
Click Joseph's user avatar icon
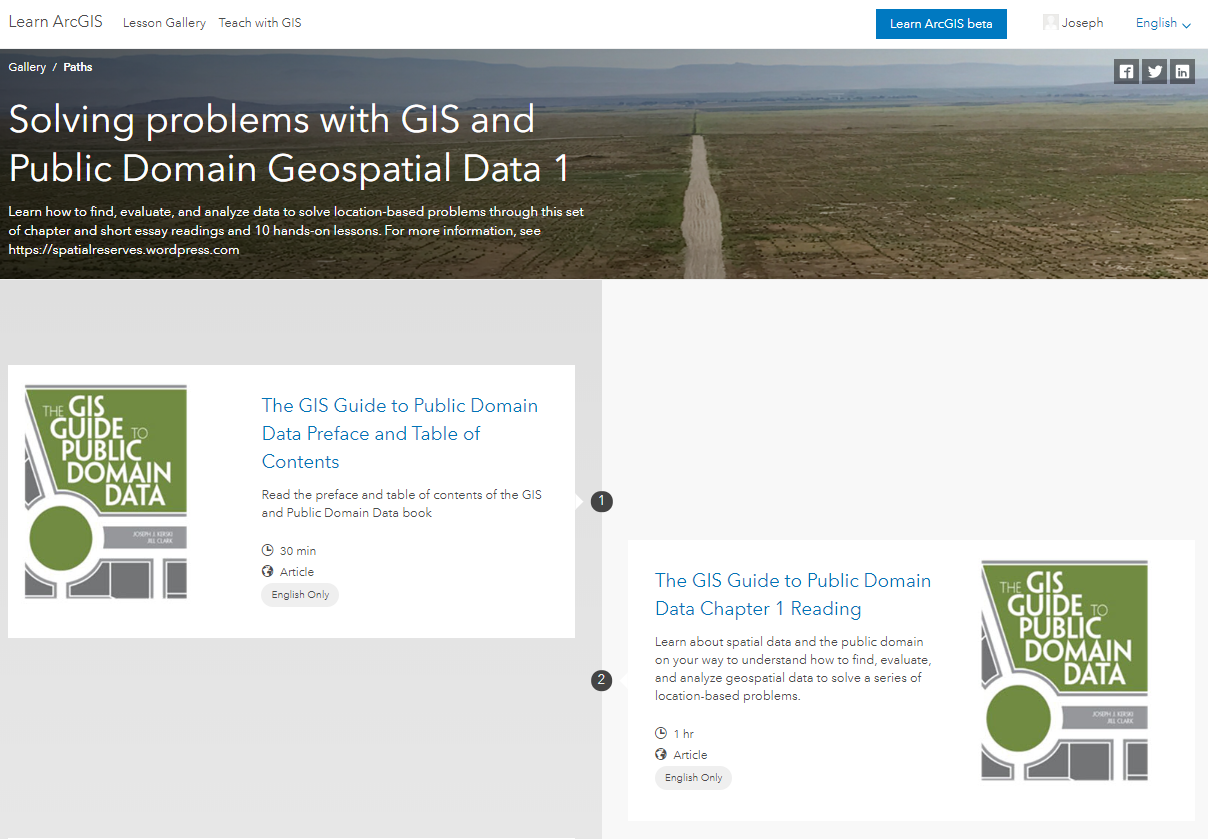1050,23
